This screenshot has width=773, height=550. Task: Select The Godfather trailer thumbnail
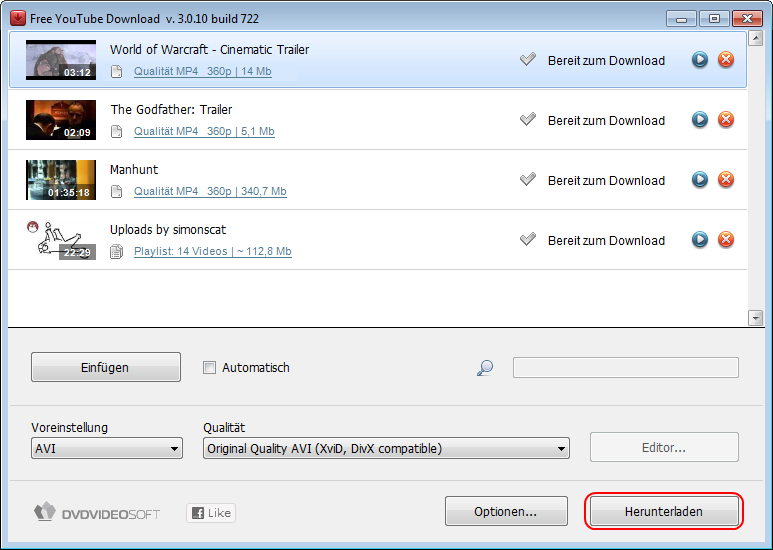coord(61,120)
